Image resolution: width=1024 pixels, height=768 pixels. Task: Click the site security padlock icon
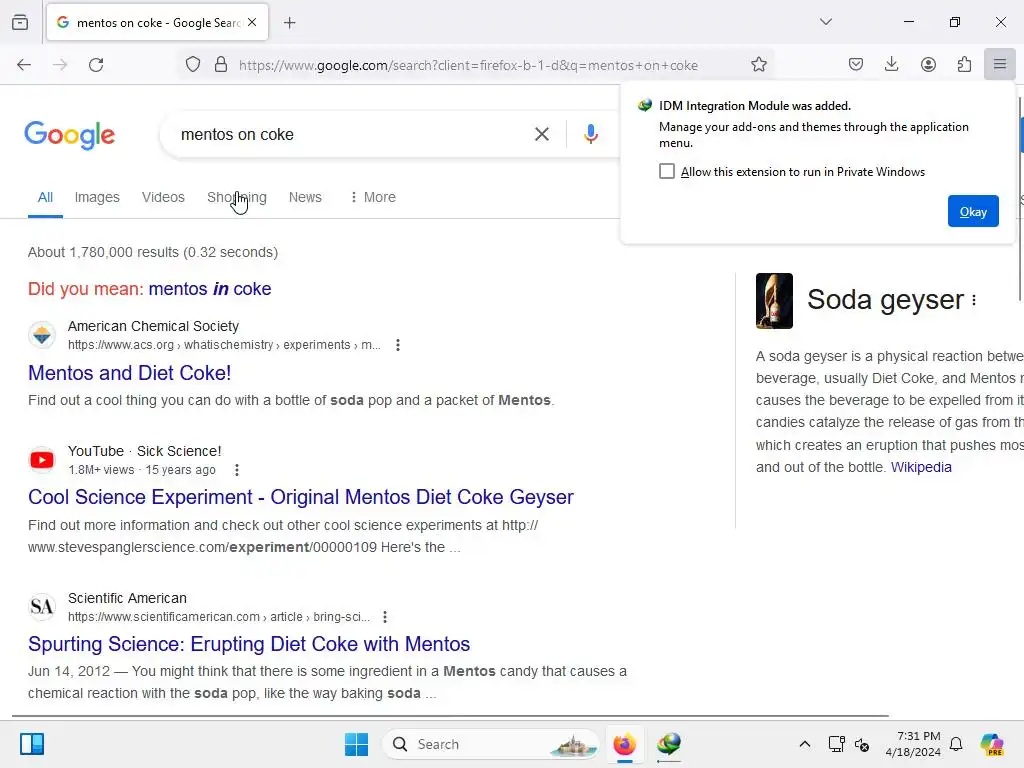[221, 65]
